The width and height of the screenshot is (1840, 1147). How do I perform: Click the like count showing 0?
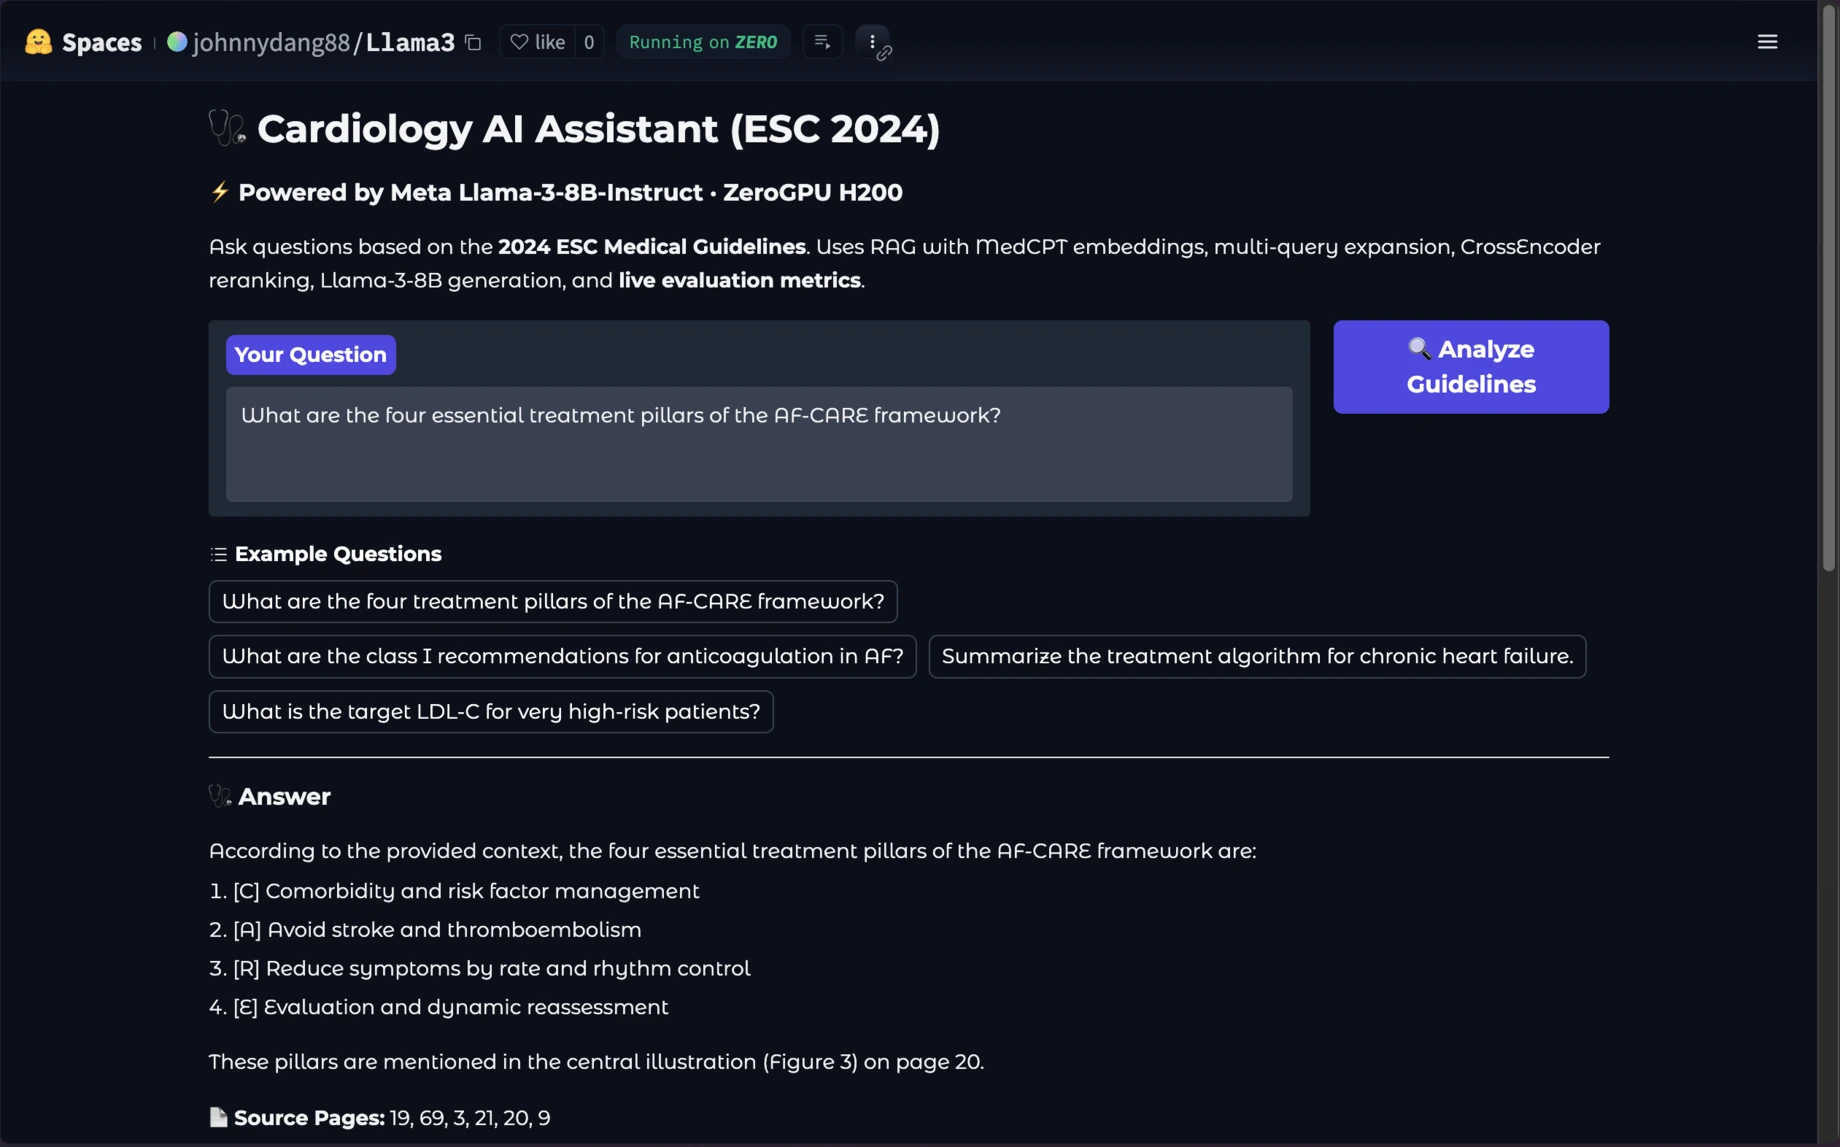589,42
